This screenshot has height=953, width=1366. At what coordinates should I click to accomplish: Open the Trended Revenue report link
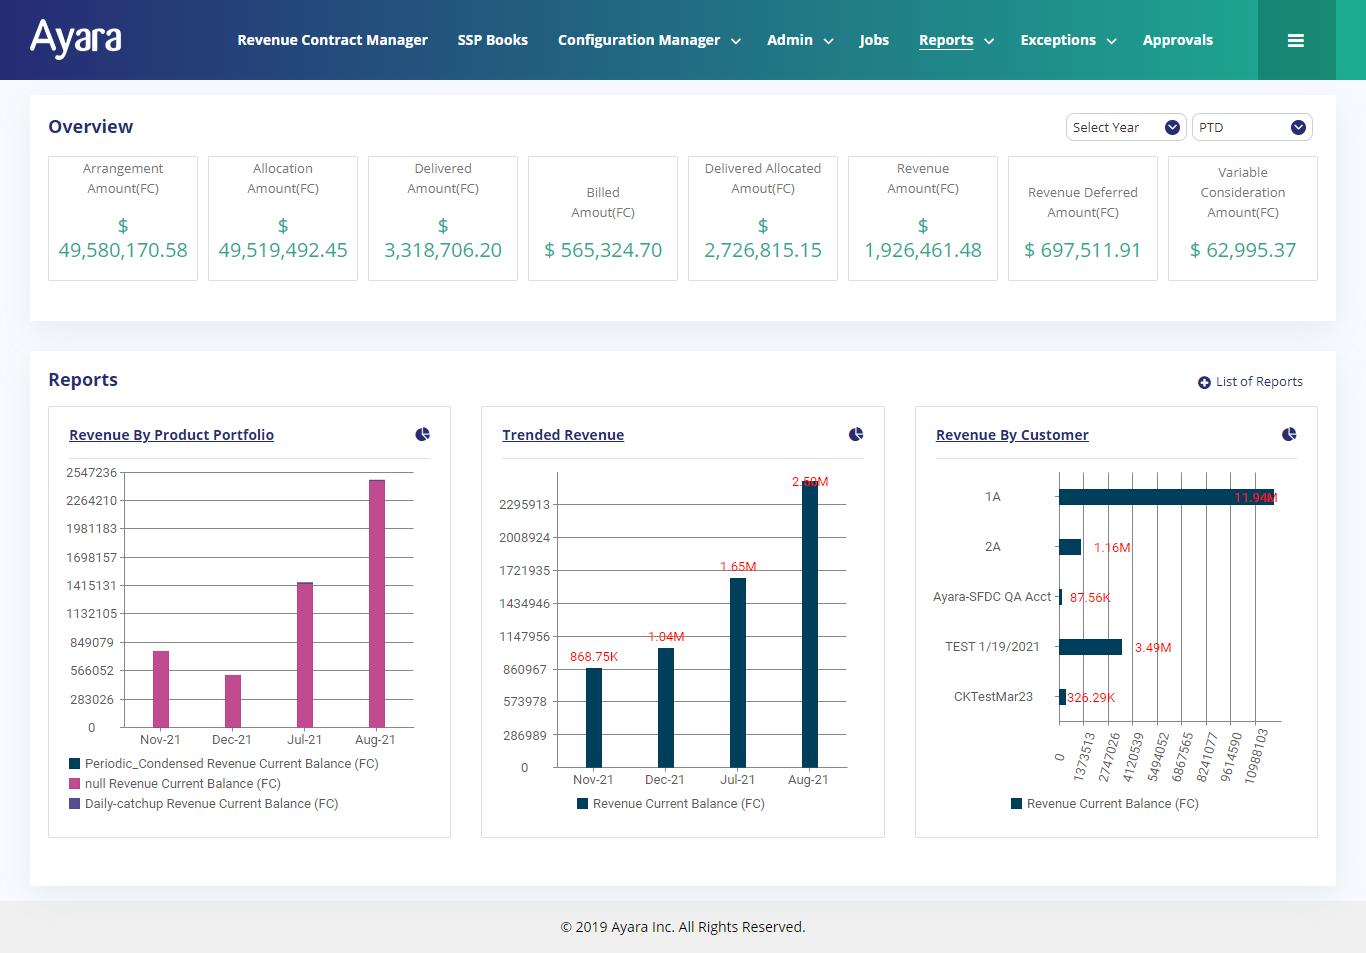pyautogui.click(x=563, y=435)
